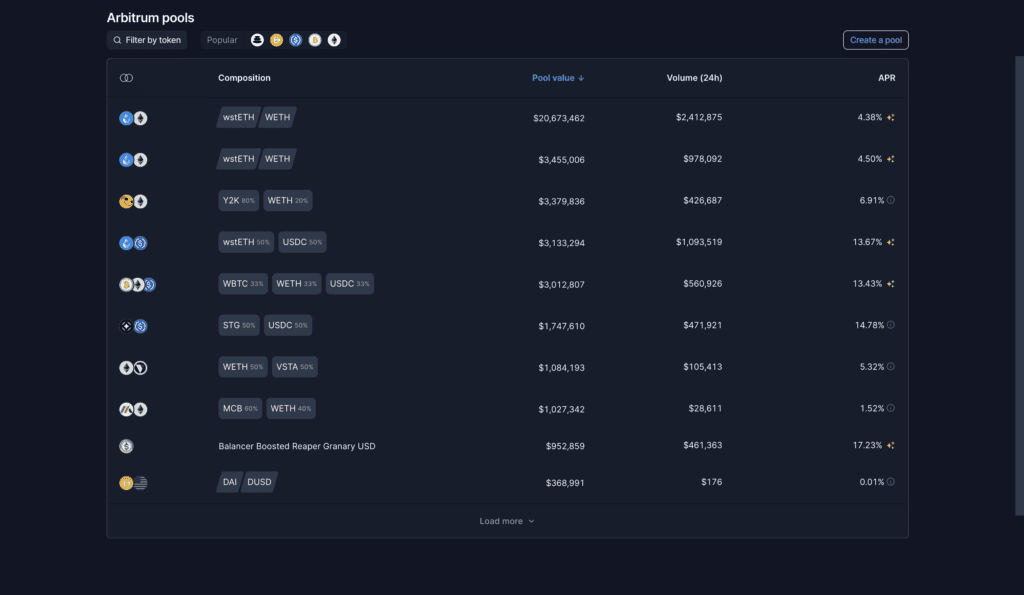Click the pool value $1,747,610
The width and height of the screenshot is (1024, 595).
tap(561, 326)
